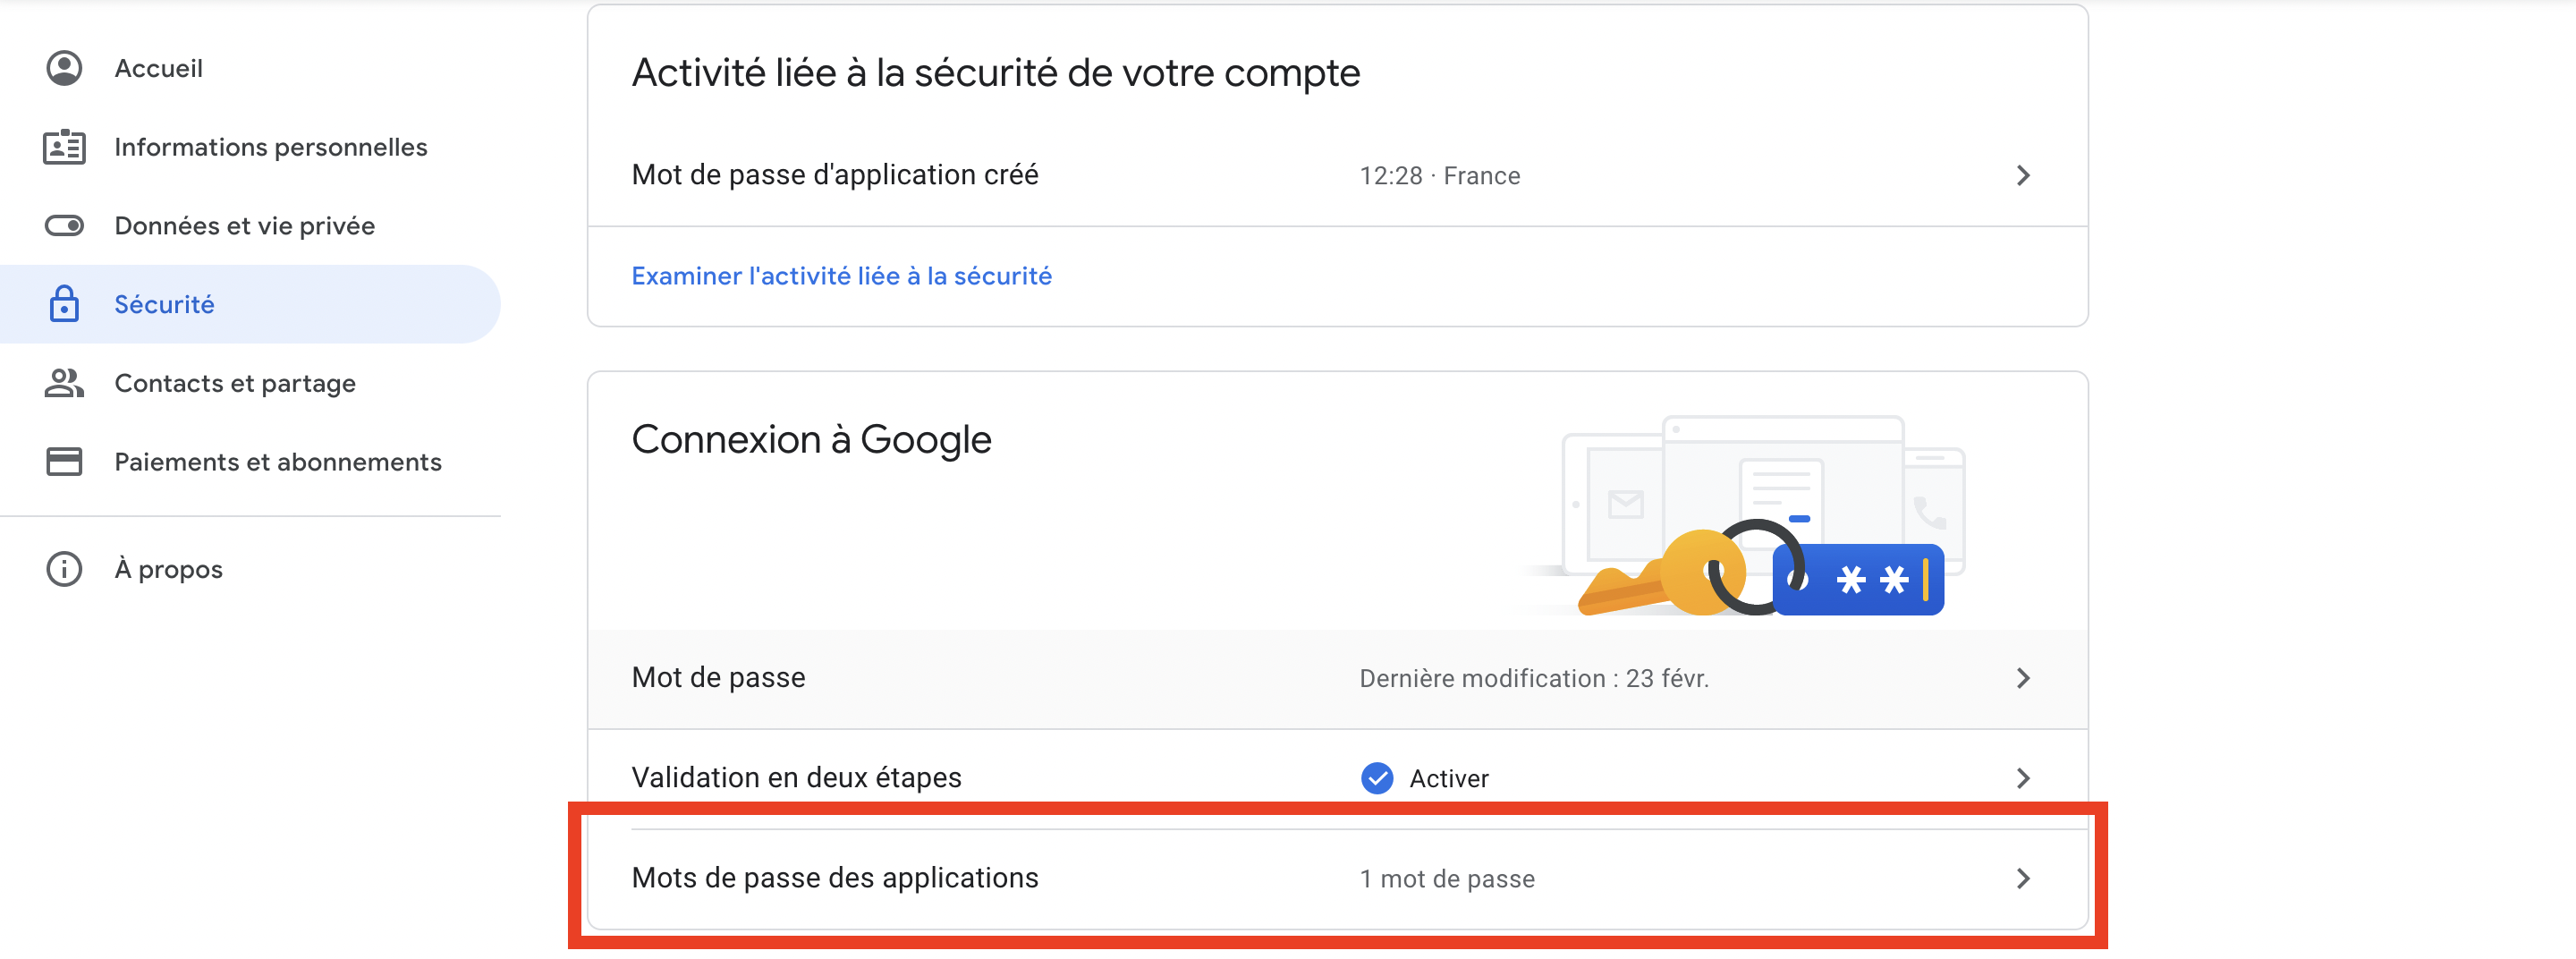Click the Informations personnelles ID card icon
The image size is (2576, 959).
(64, 147)
